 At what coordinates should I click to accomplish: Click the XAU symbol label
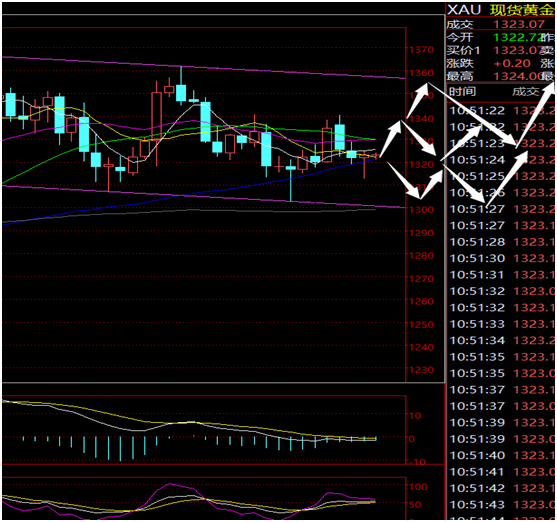[x=464, y=10]
